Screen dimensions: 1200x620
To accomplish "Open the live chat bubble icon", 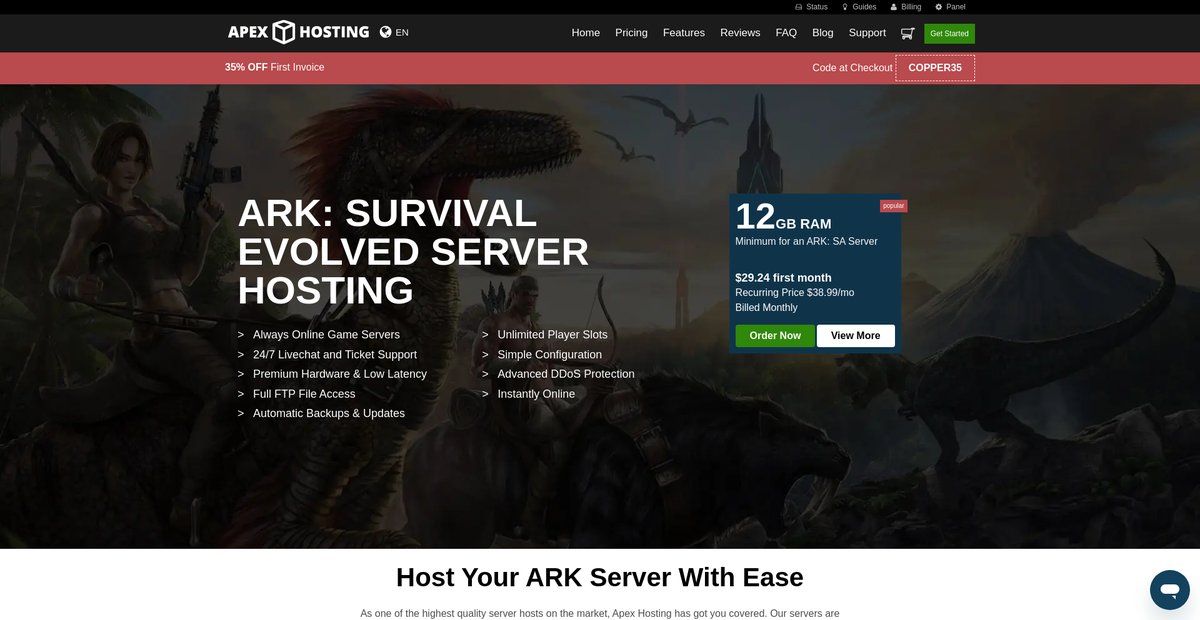I will 1169,590.
